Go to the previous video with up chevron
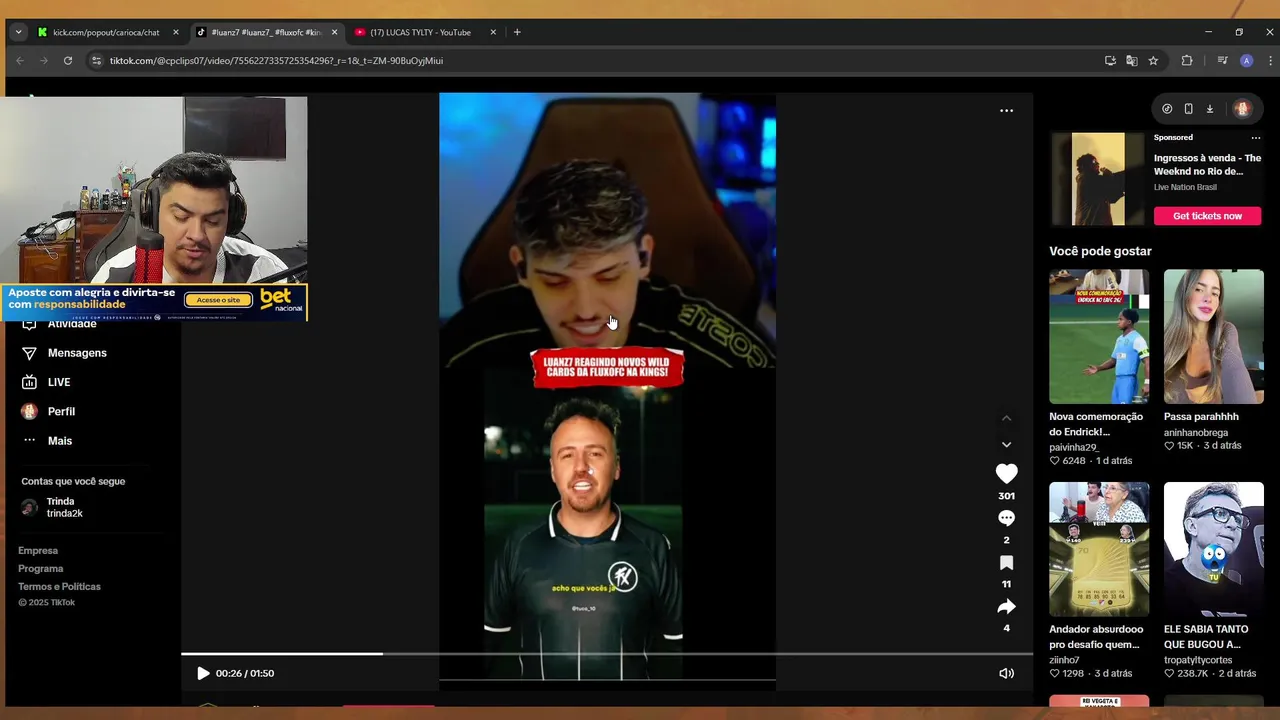 click(1006, 418)
